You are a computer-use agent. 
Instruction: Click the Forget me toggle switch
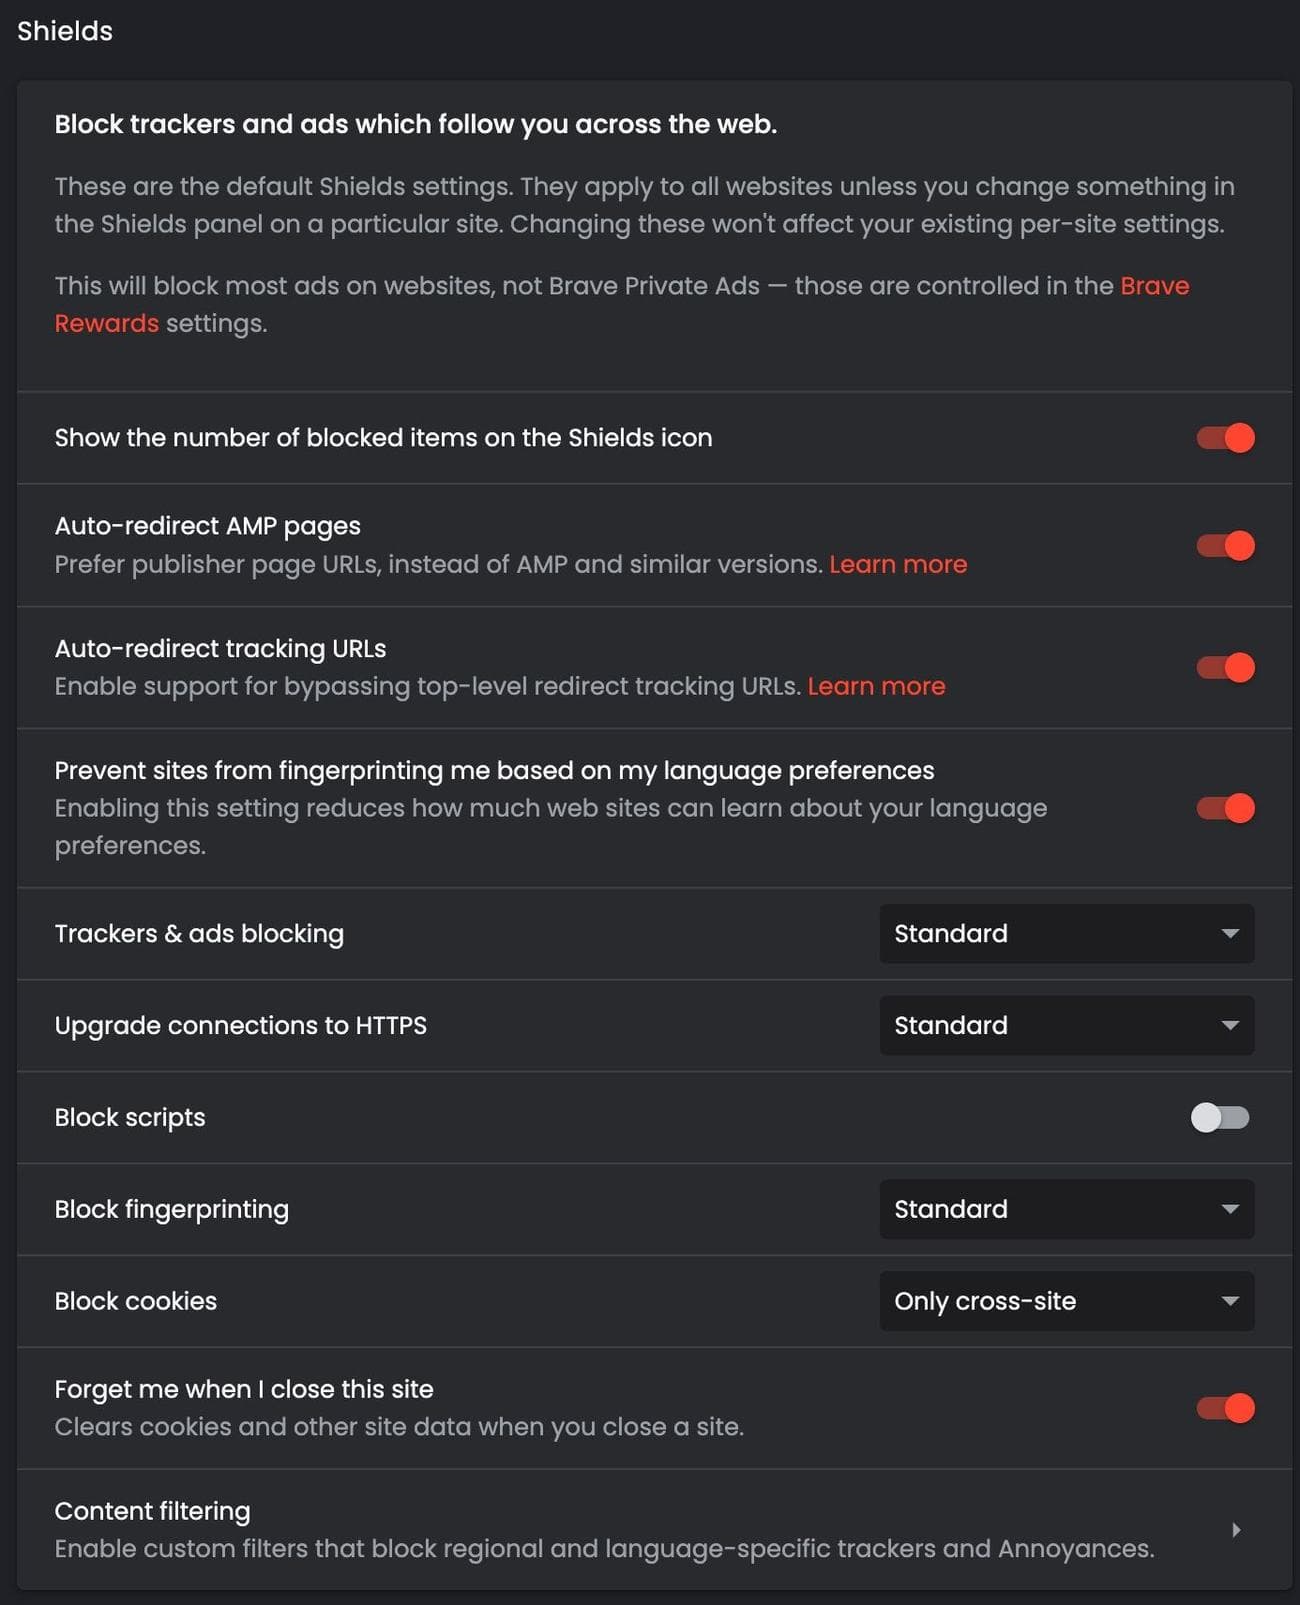click(1224, 1408)
